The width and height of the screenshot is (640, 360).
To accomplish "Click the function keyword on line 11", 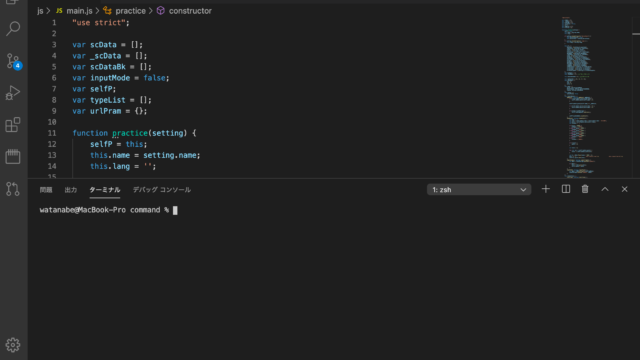I will coord(90,133).
